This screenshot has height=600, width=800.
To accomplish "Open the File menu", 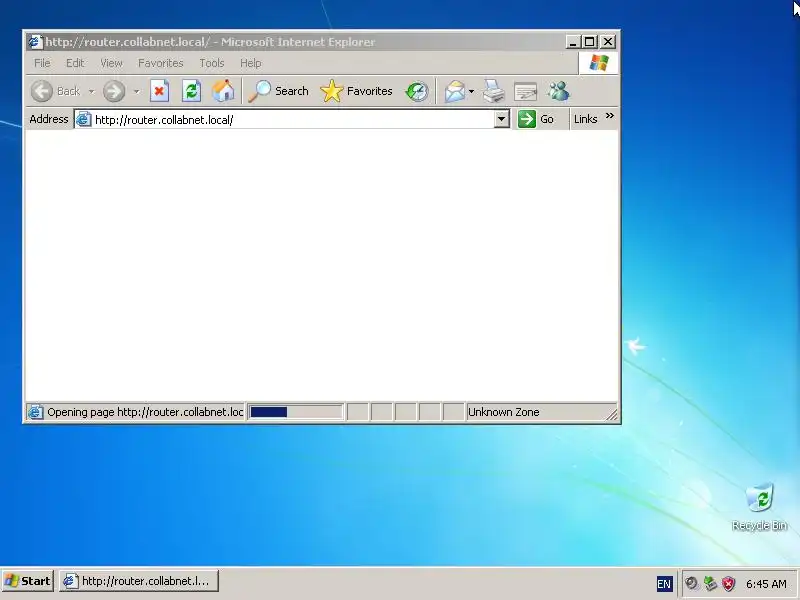I will (42, 63).
